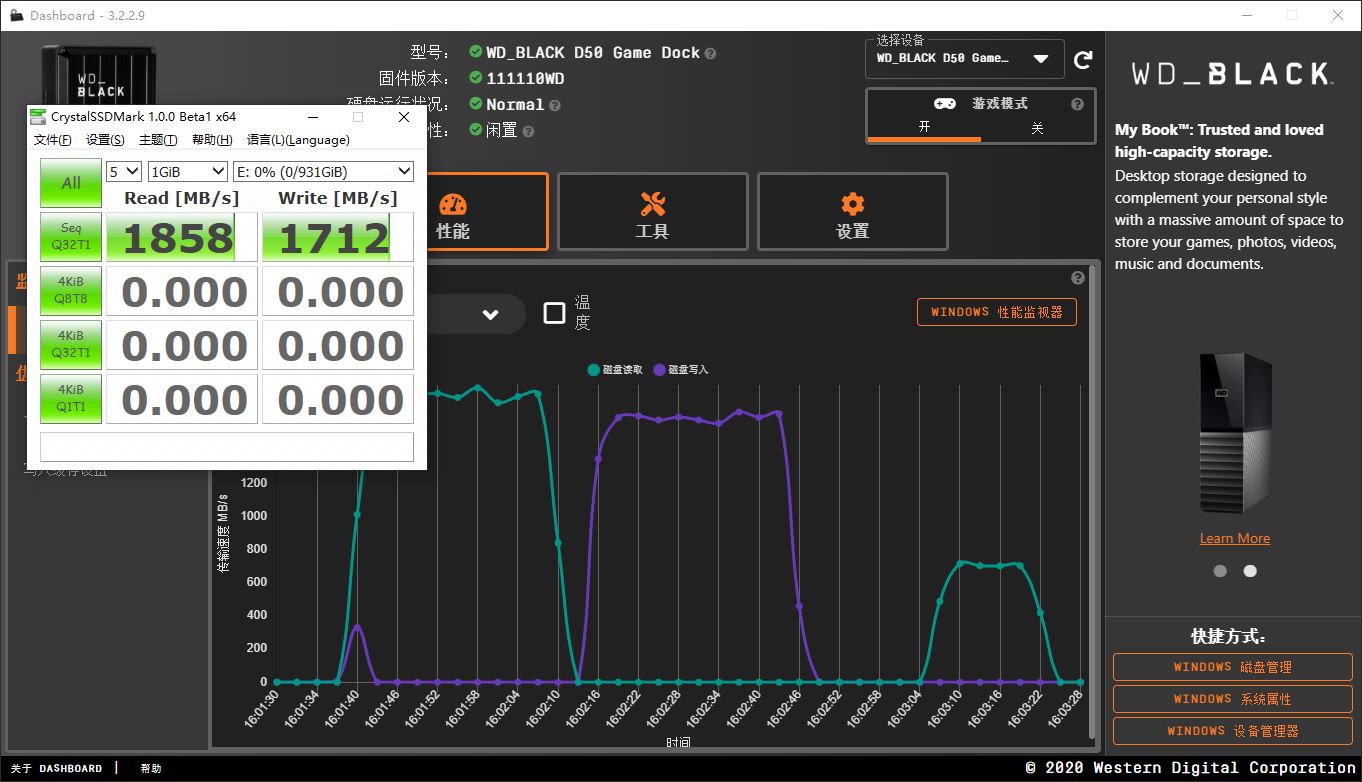Click 关于 DASHBOARD in footer

(x=57, y=768)
